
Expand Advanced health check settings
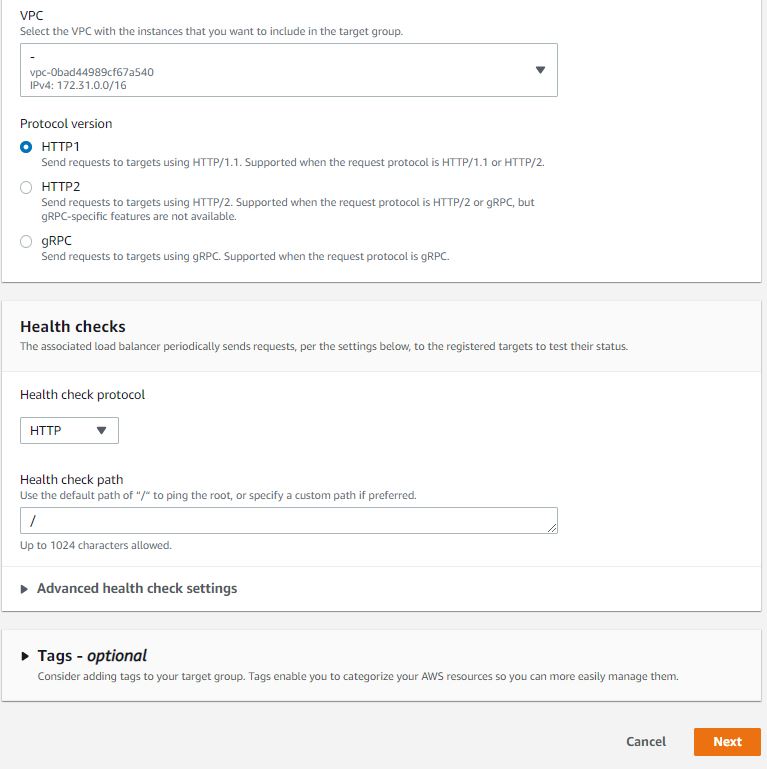137,588
